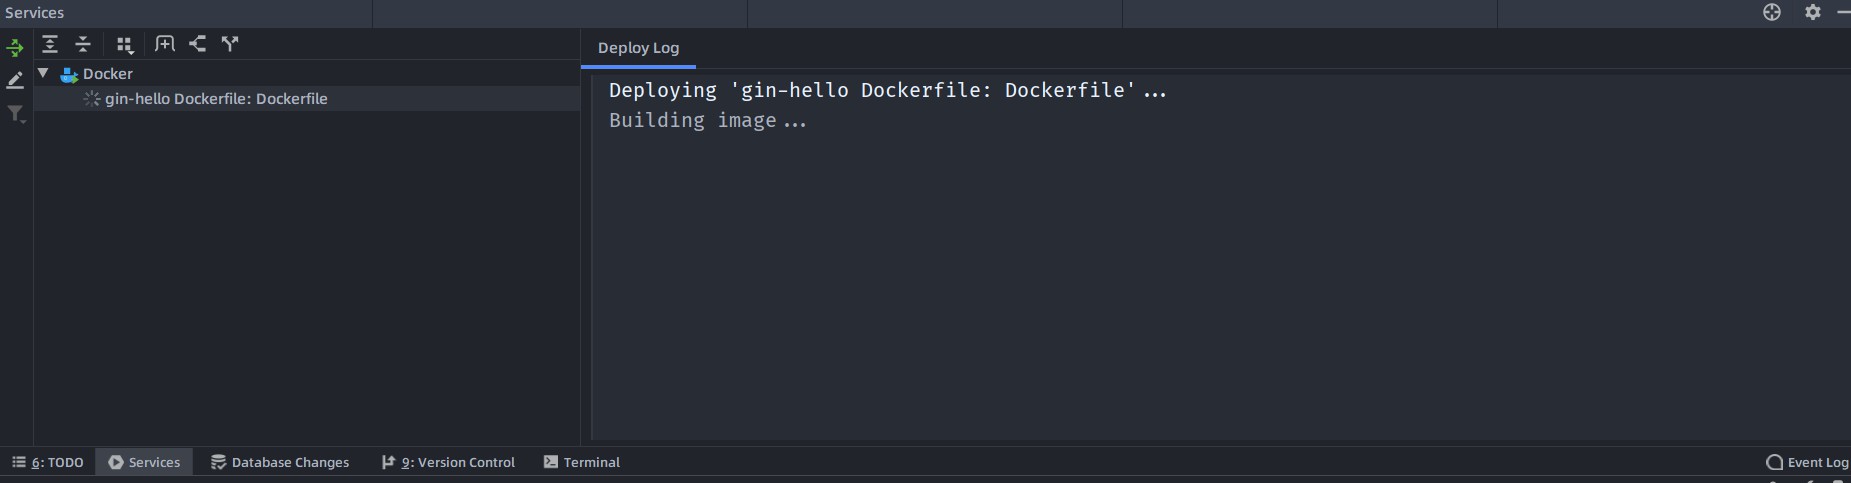Viewport: 1851px width, 483px height.
Task: Open the Terminal tool window
Action: tap(582, 462)
